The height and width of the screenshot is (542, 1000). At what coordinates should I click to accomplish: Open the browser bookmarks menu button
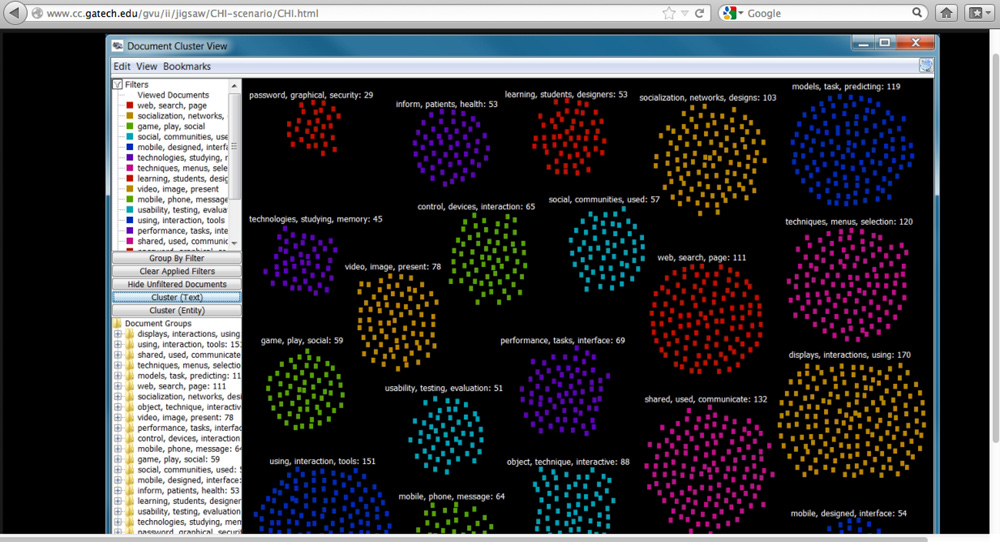pyautogui.click(x=976, y=13)
